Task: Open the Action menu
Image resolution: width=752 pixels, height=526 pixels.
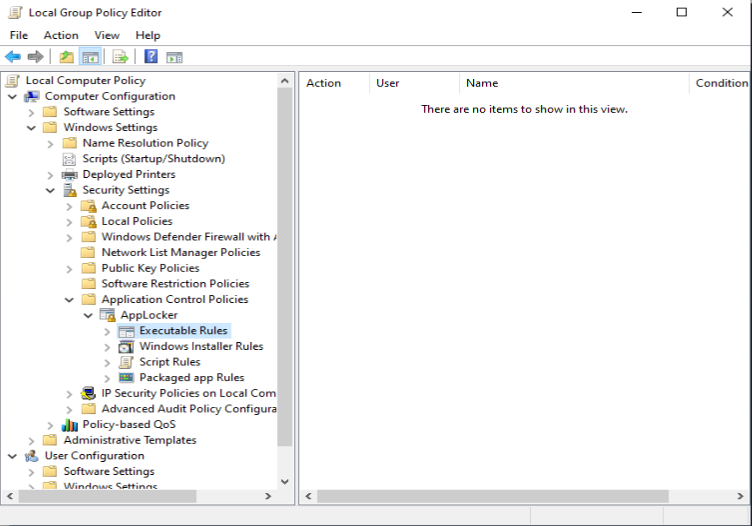Action: (x=61, y=35)
